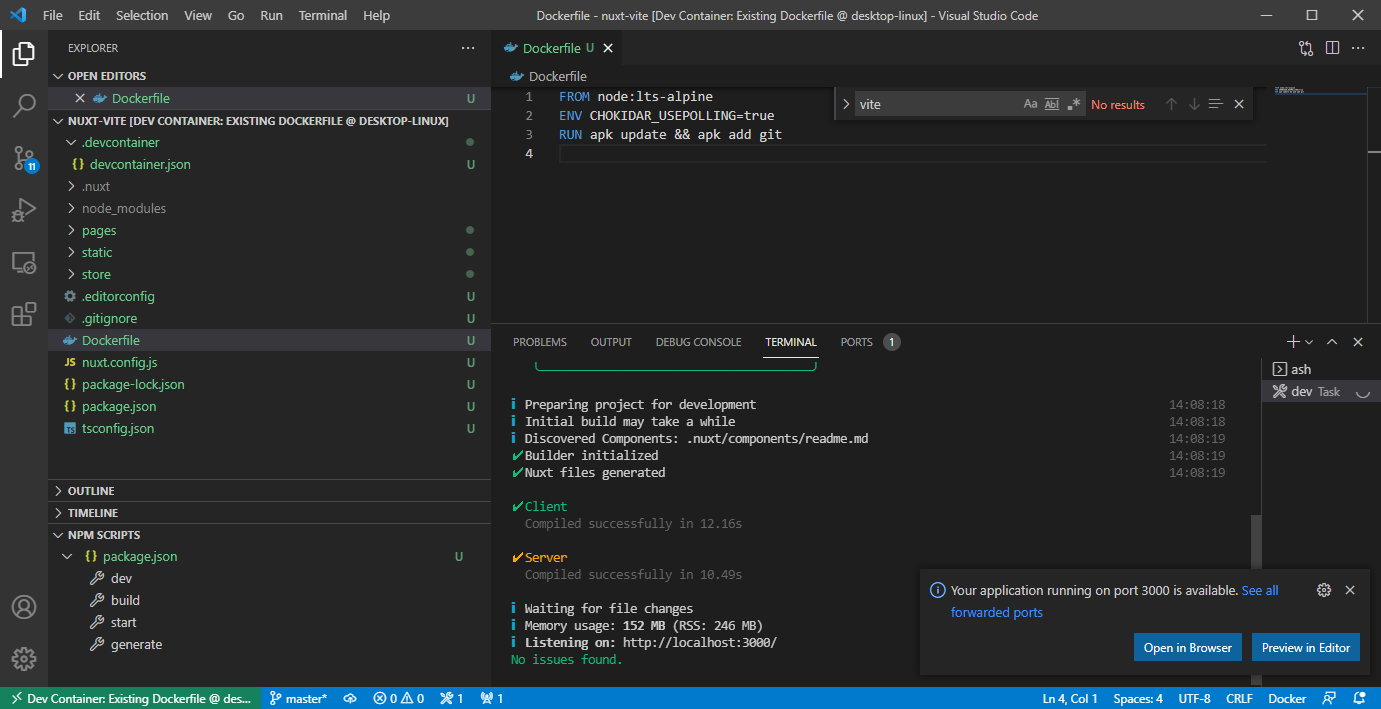Open the Terminal menu
The width and height of the screenshot is (1381, 709).
[x=323, y=16]
